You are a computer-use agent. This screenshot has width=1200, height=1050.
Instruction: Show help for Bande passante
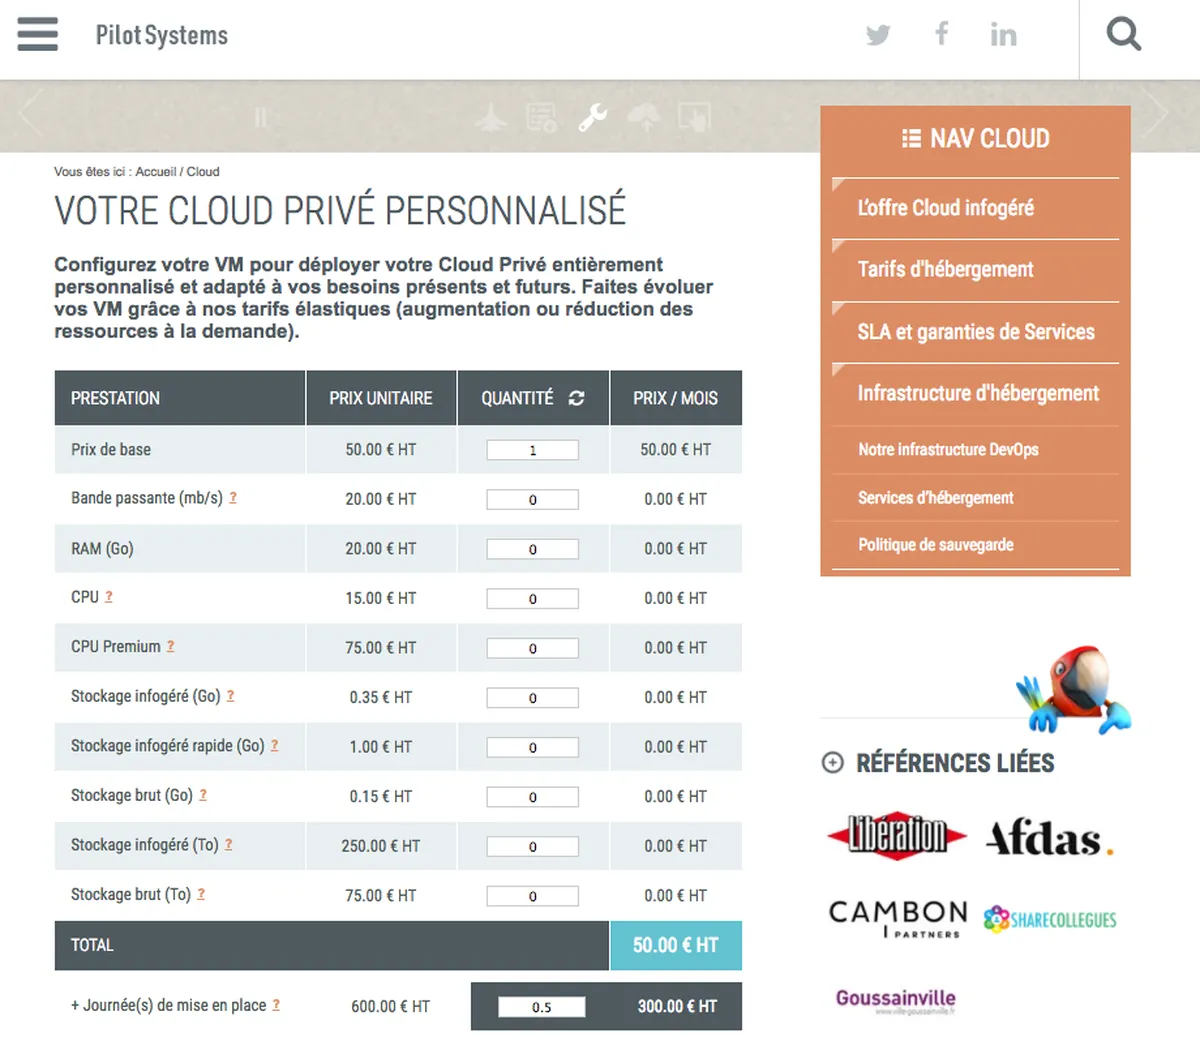click(x=233, y=497)
